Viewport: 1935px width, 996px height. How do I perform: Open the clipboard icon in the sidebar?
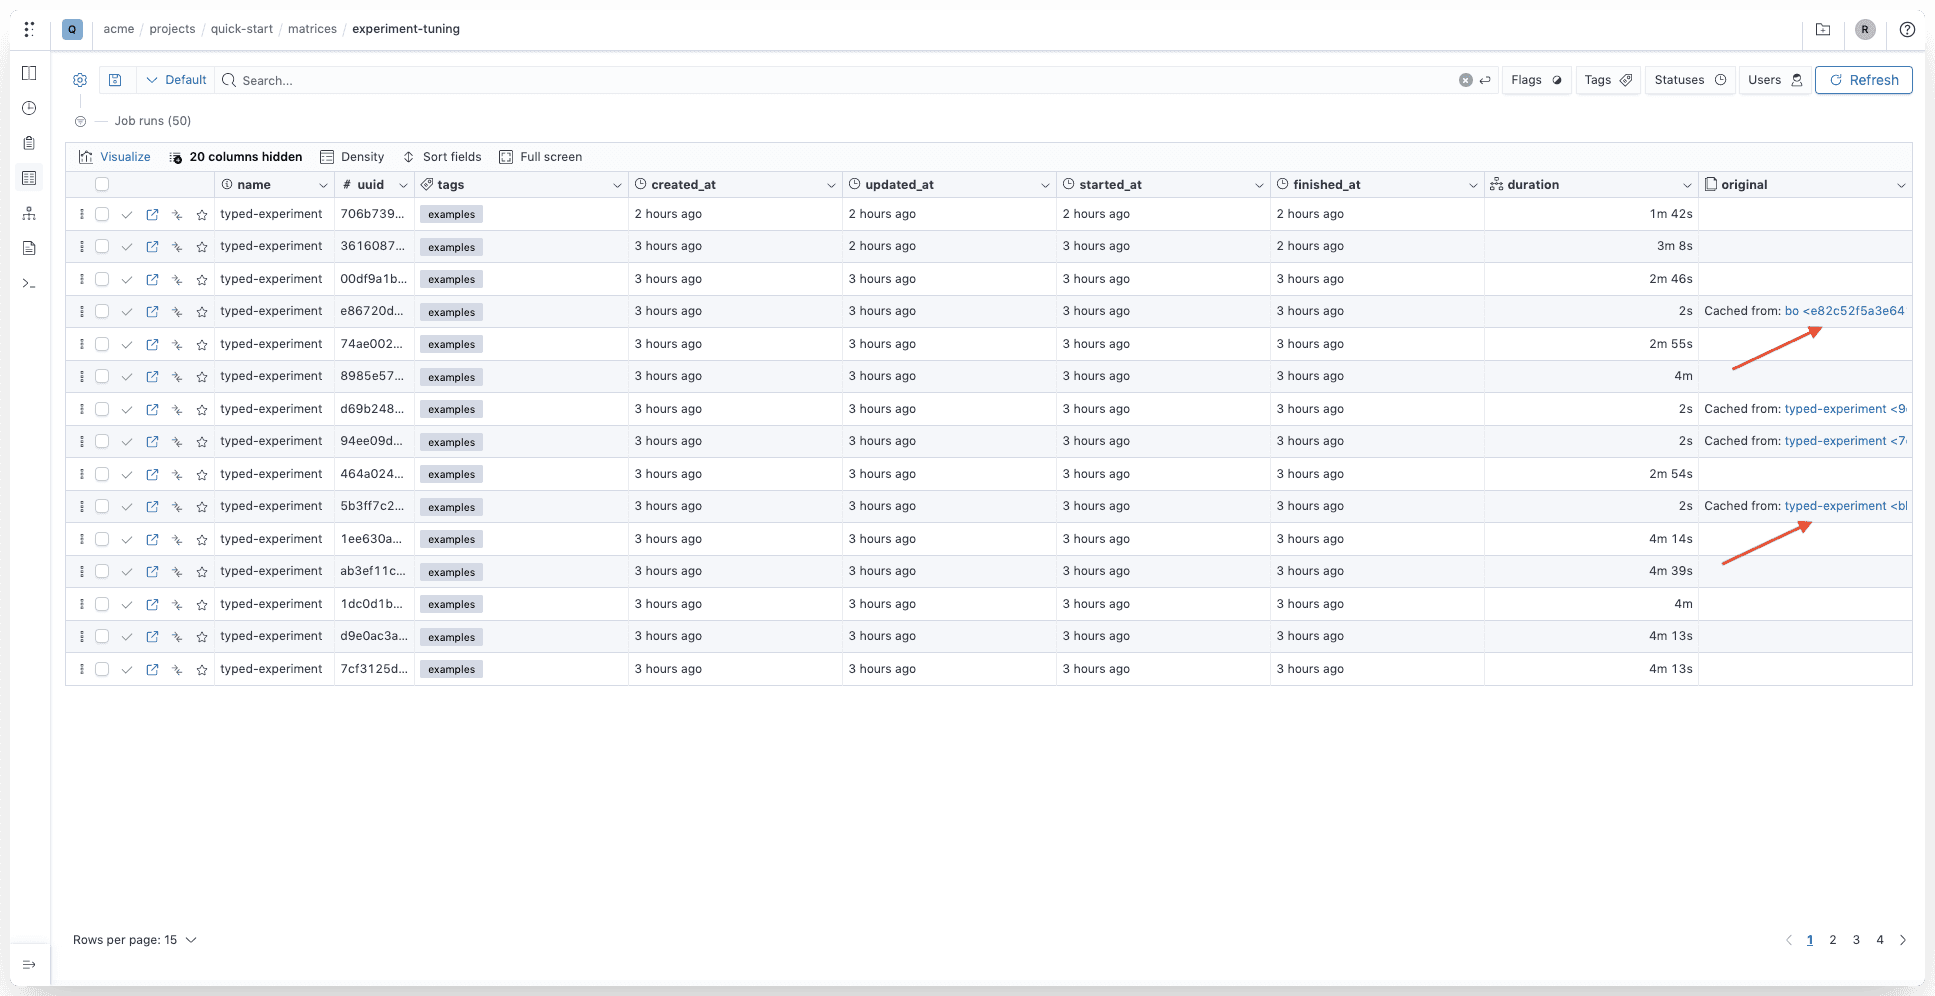click(x=29, y=142)
